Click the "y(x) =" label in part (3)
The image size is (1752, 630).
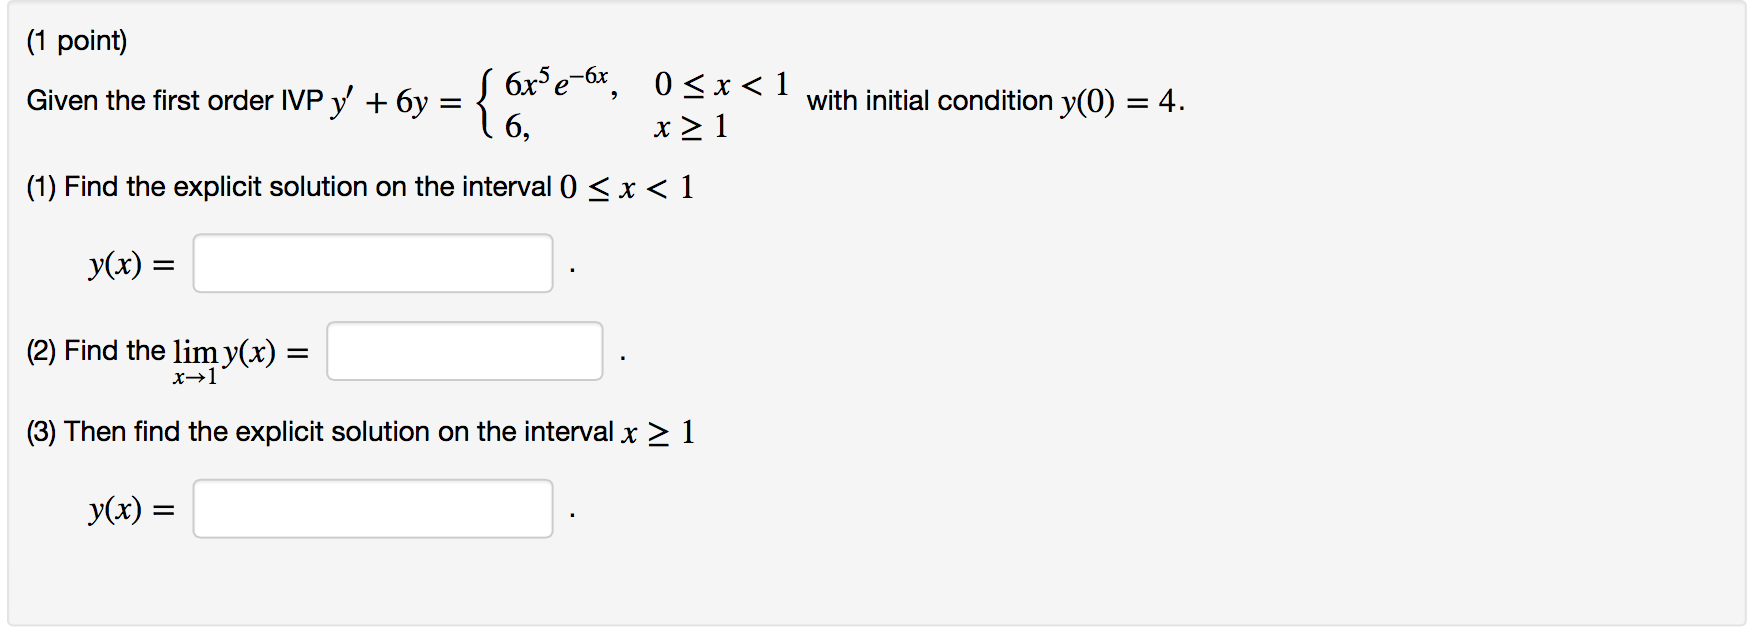coord(131,510)
